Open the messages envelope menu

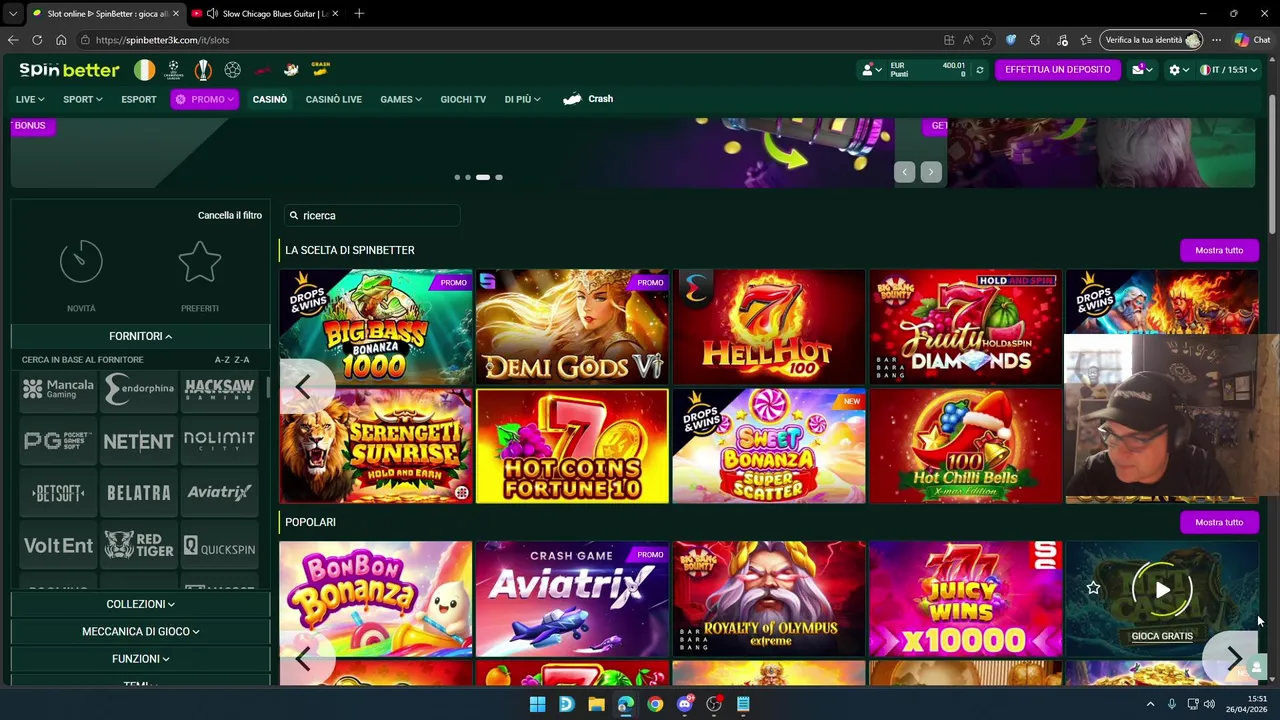pos(1142,70)
